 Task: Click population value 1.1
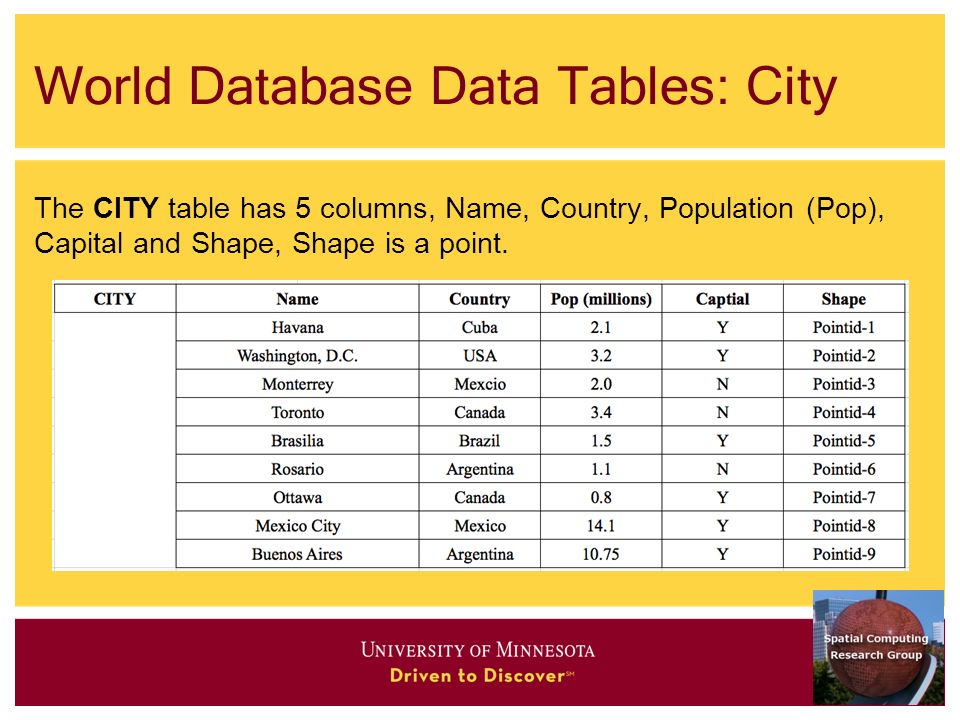pyautogui.click(x=601, y=469)
